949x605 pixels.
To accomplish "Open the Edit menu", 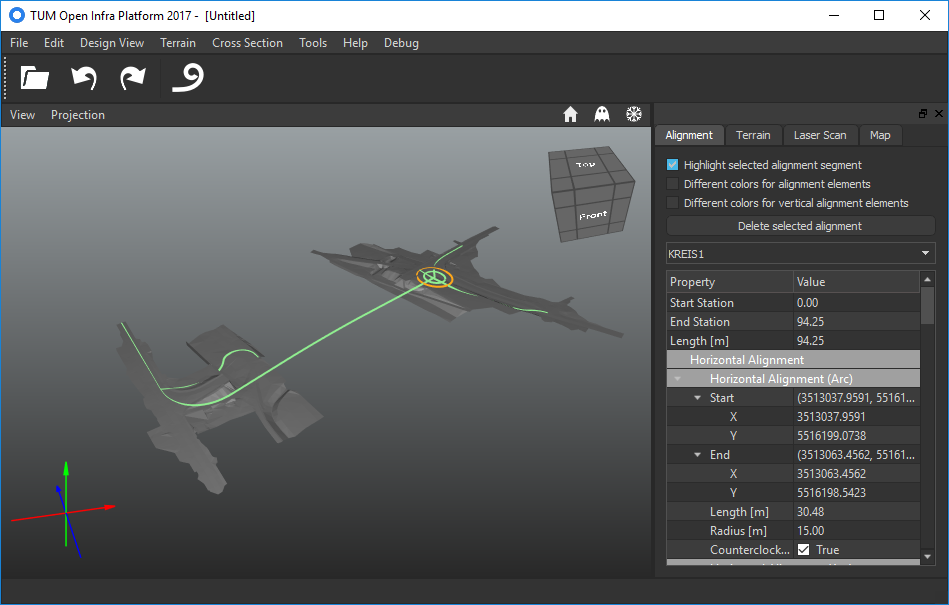I will (x=54, y=43).
